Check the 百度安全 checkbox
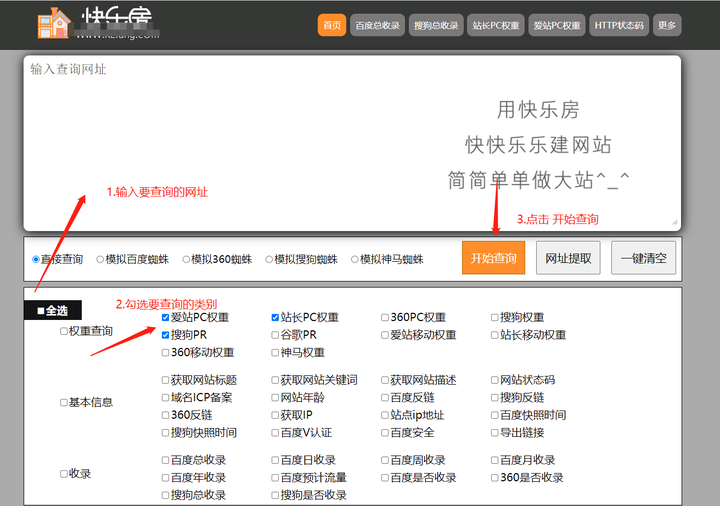Image resolution: width=720 pixels, height=506 pixels. (385, 433)
